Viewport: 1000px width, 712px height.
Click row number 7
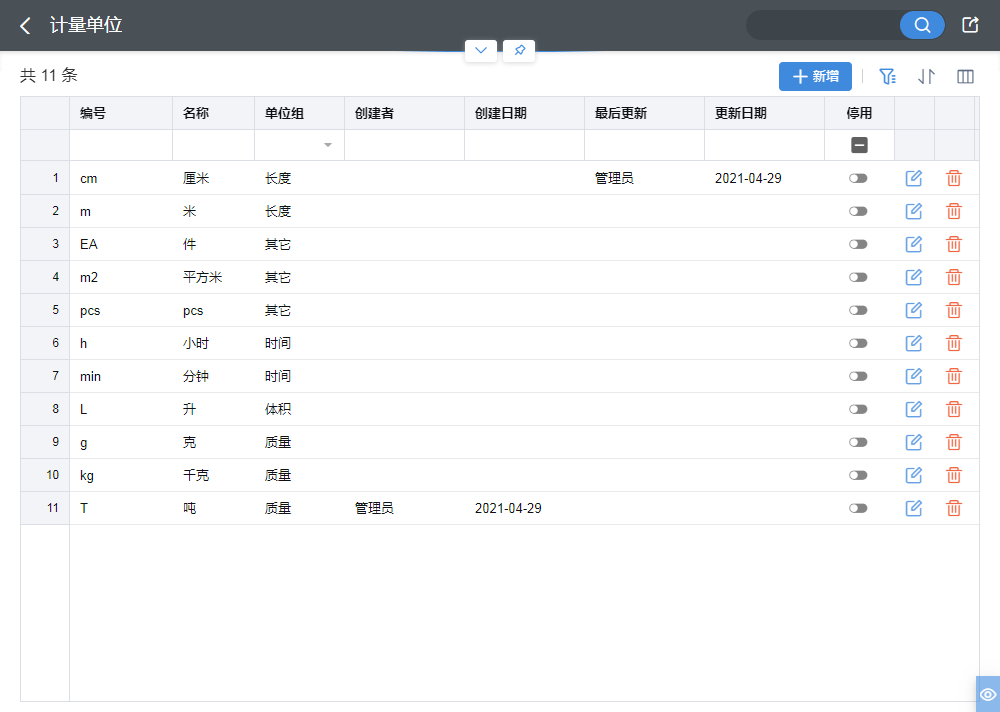(45, 376)
